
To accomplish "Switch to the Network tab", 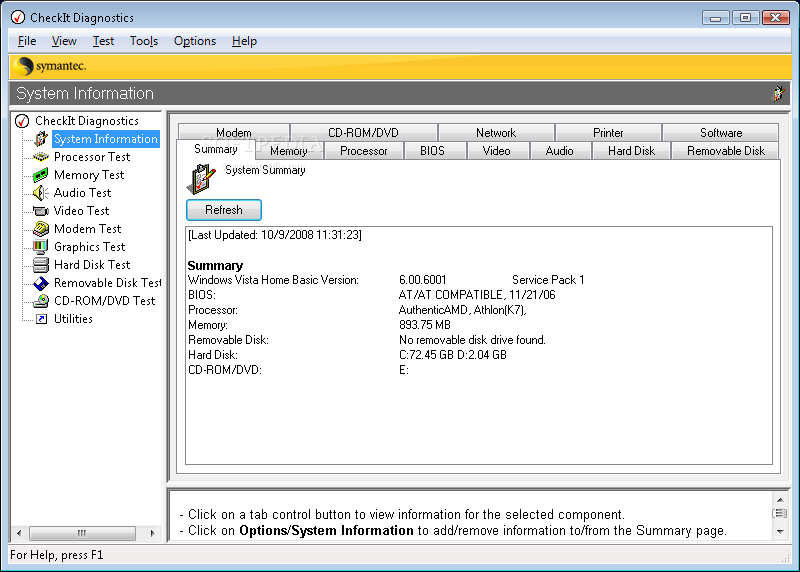I will [496, 133].
